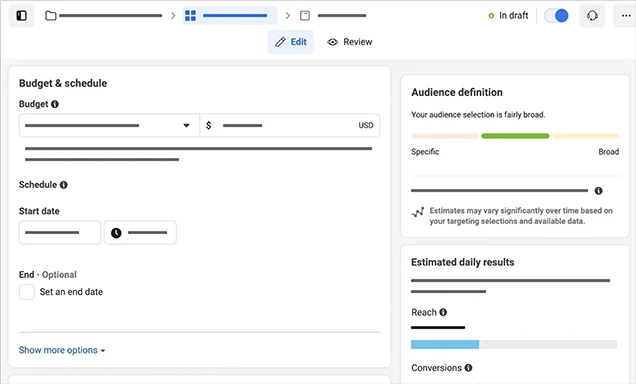Select the ad set grid breadcrumb

(230, 16)
